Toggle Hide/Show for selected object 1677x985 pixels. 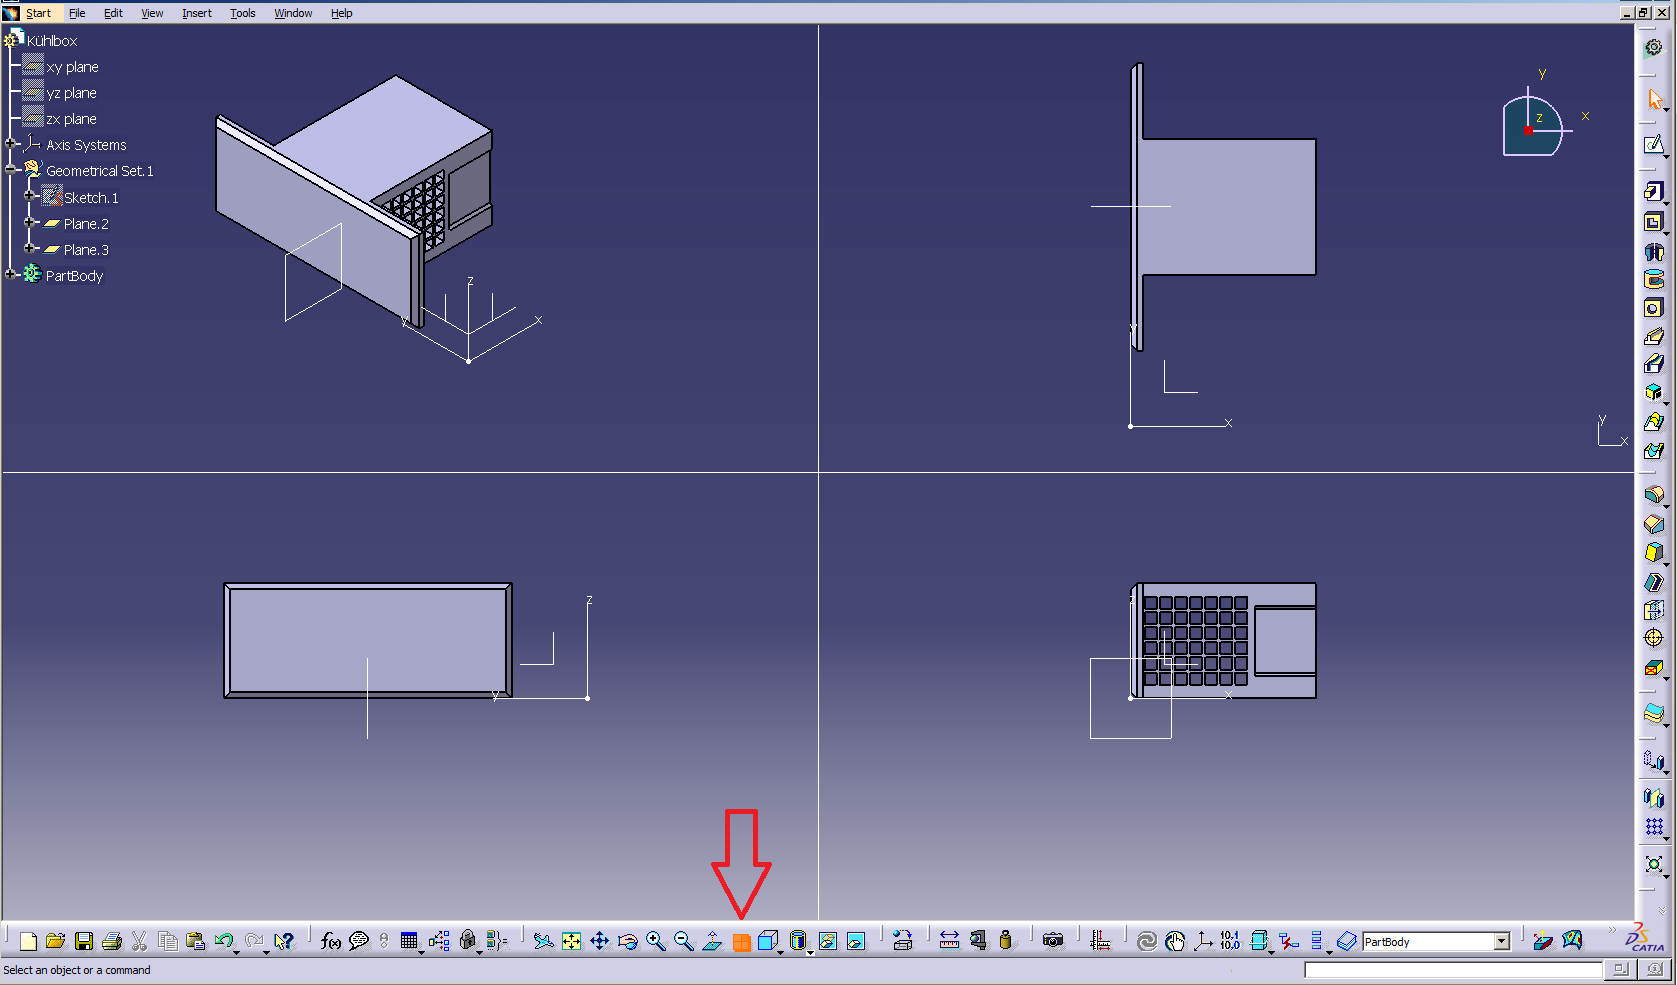click(x=828, y=941)
